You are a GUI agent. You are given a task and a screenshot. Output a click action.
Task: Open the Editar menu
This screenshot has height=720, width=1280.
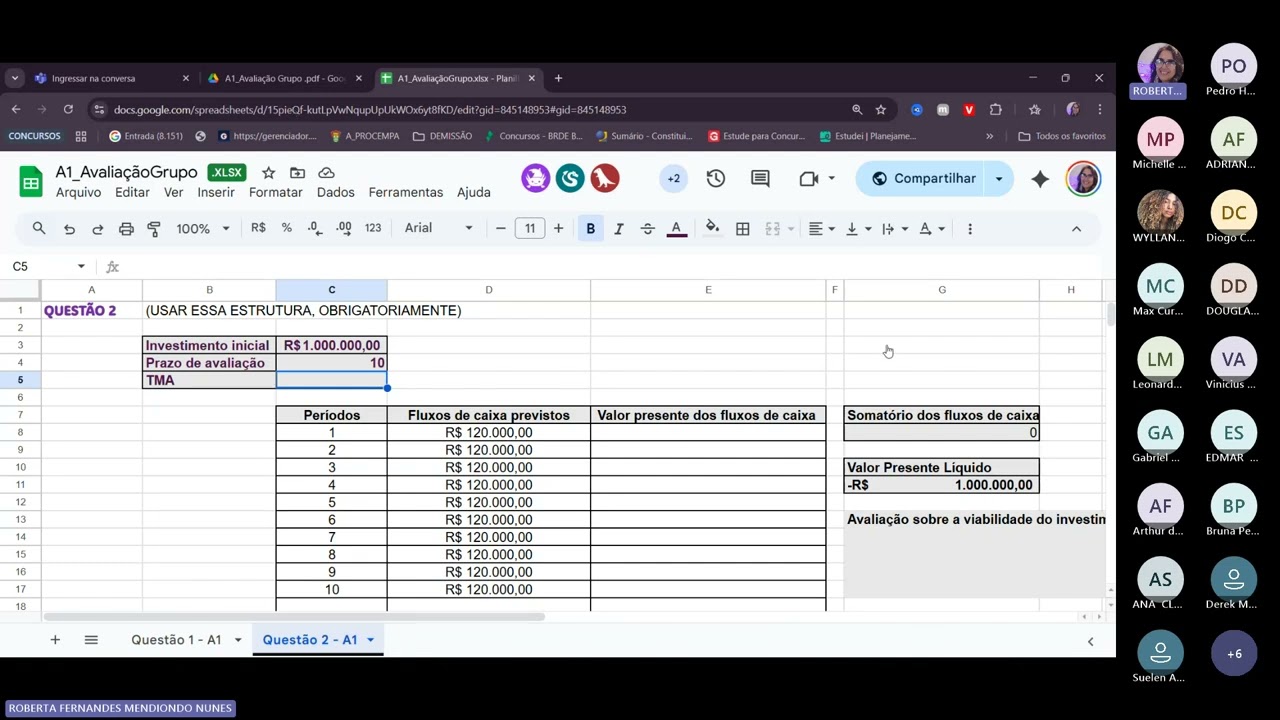[x=132, y=192]
